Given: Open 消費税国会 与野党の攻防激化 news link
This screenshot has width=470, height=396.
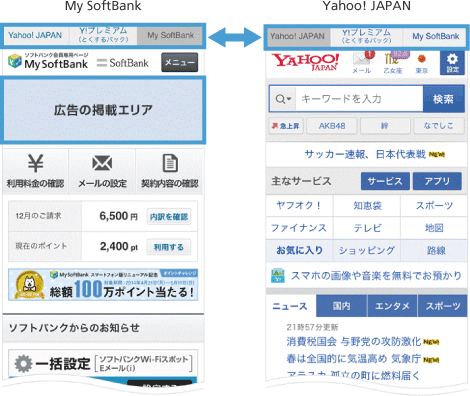Looking at the screenshot, I should coord(354,342).
